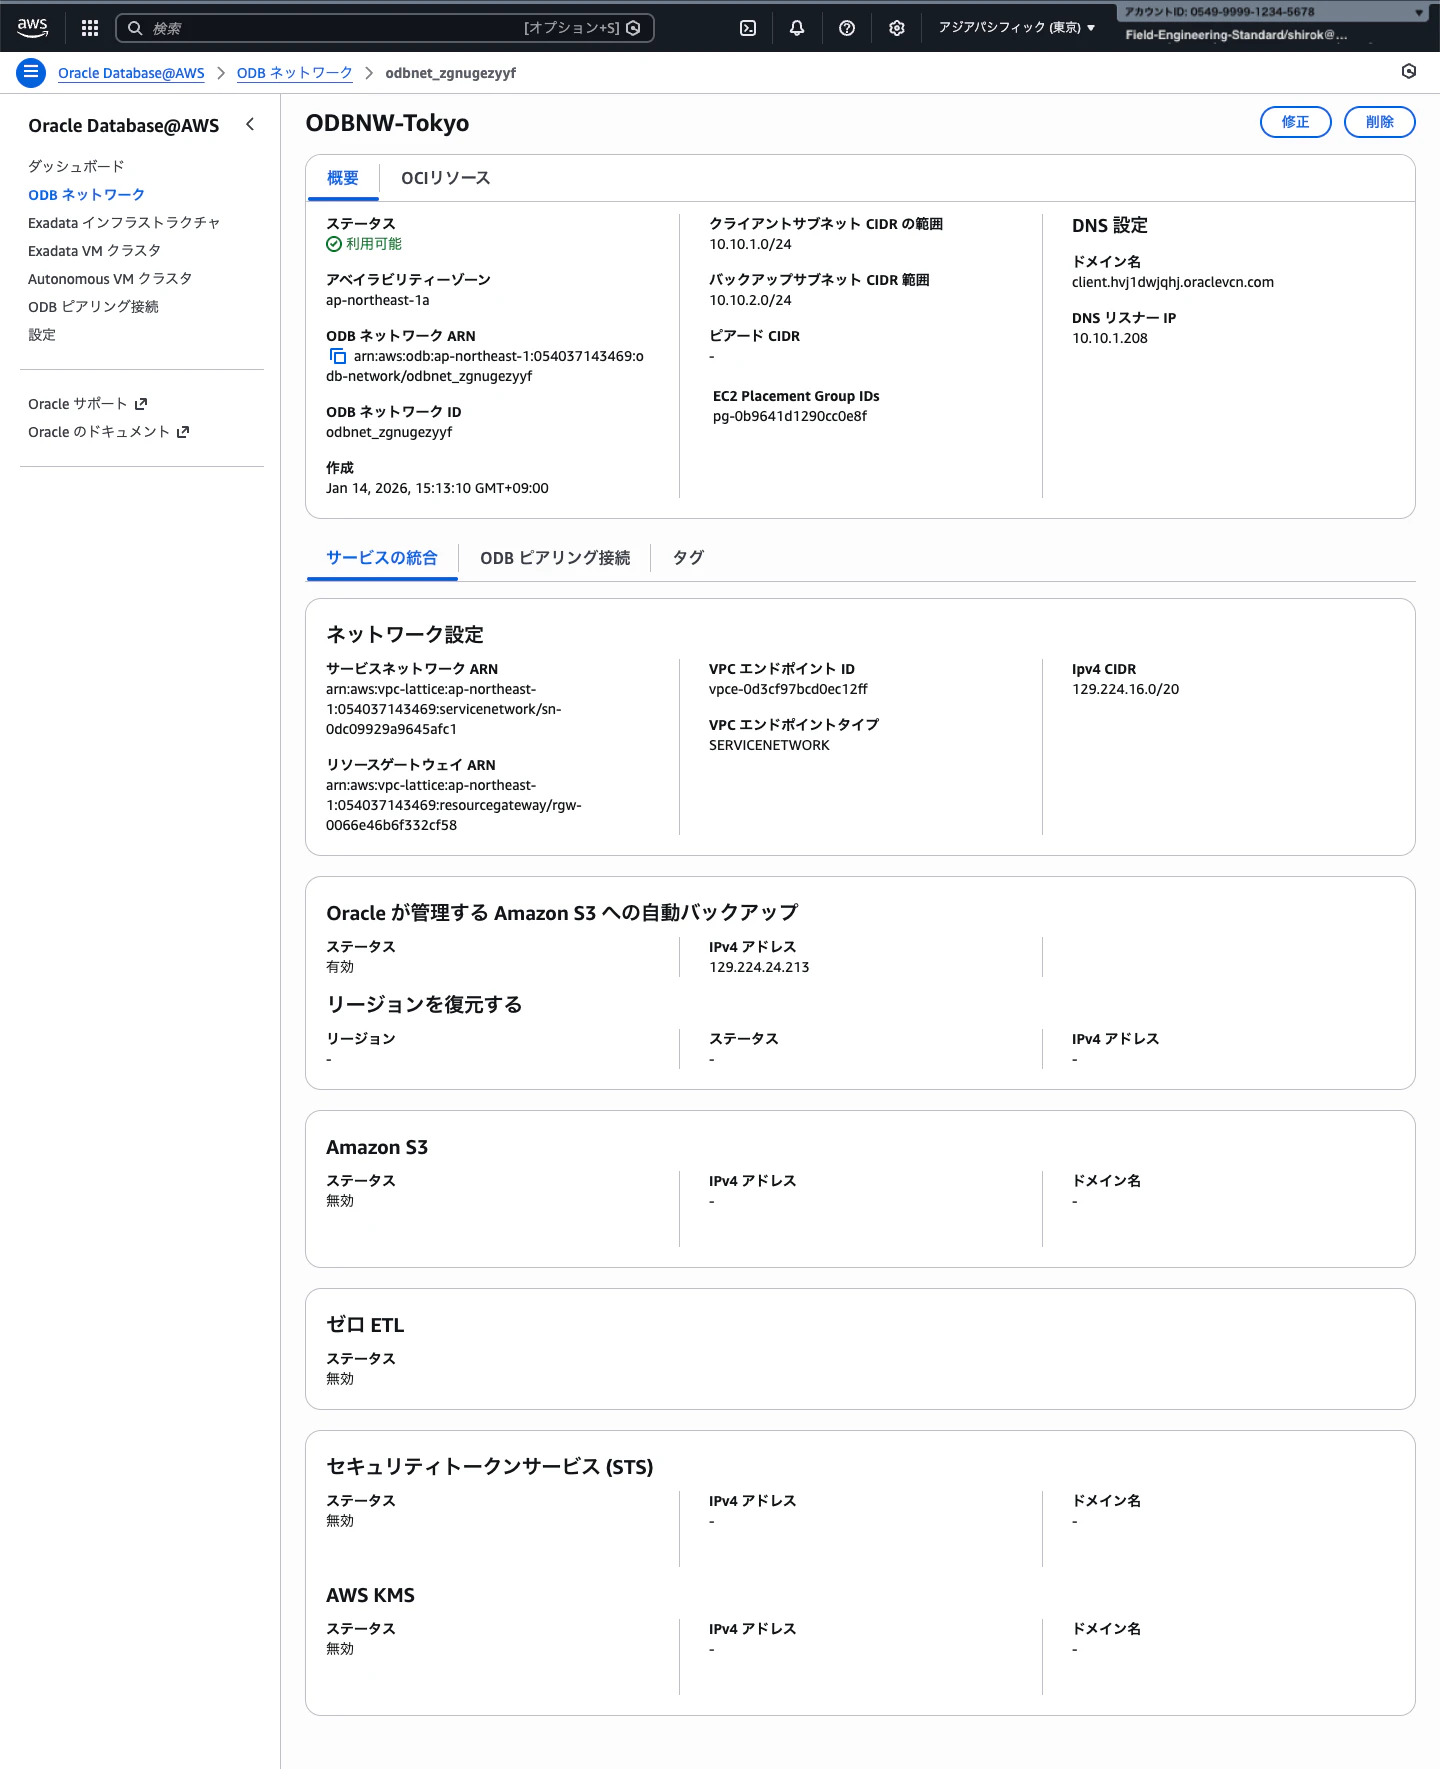Open Exadata VM クラスタ in sidebar
Image resolution: width=1440 pixels, height=1769 pixels.
[x=94, y=250]
